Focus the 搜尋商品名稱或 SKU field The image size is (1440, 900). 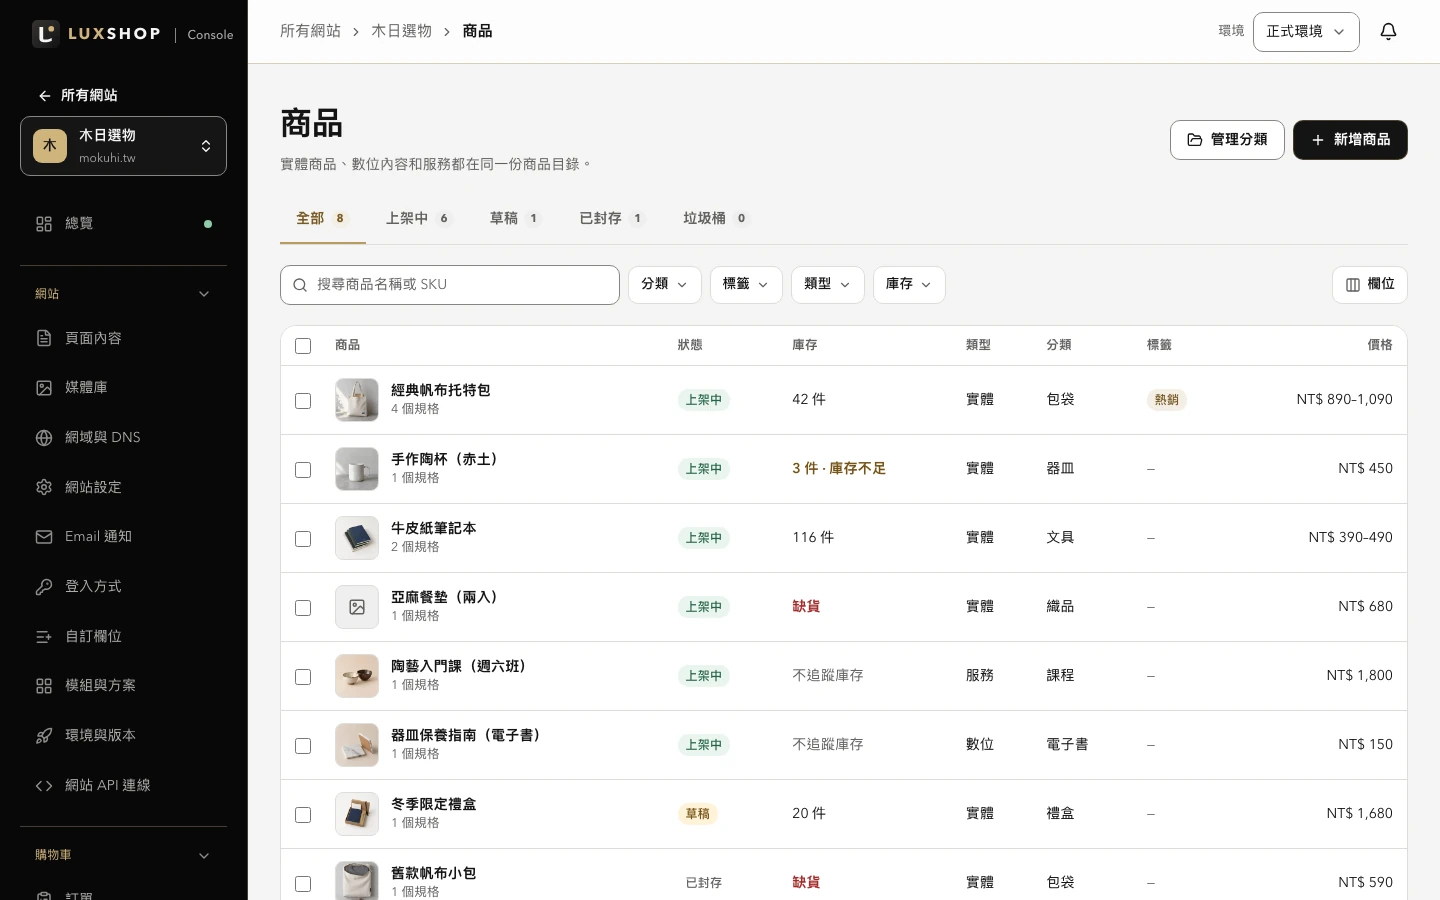point(450,285)
